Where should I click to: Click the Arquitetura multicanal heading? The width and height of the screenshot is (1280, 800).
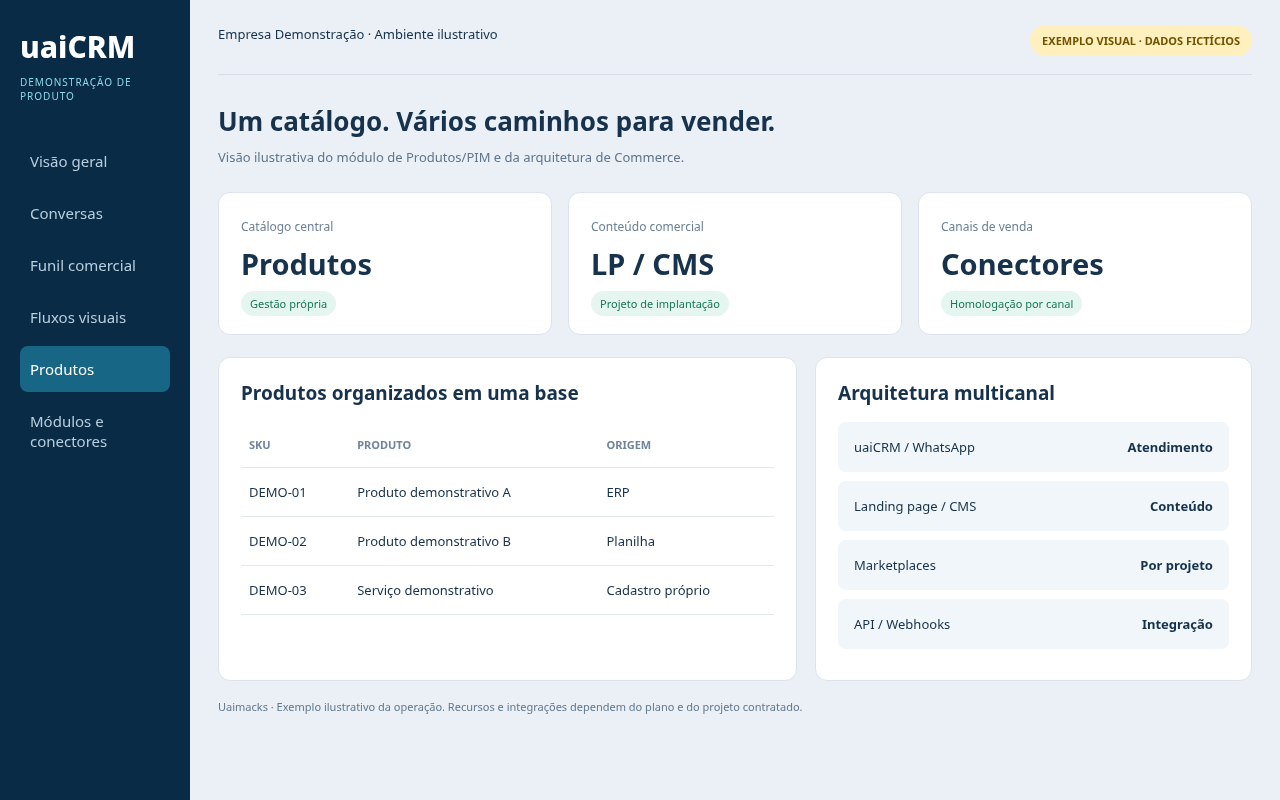[946, 393]
